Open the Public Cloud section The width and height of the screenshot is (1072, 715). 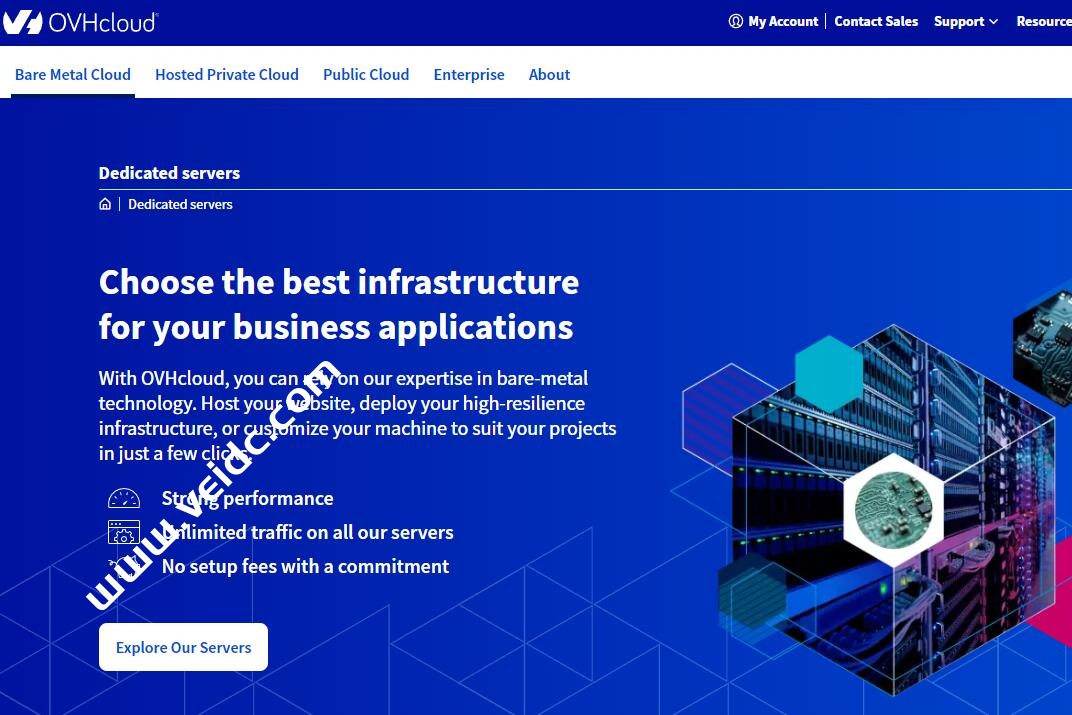click(x=366, y=74)
